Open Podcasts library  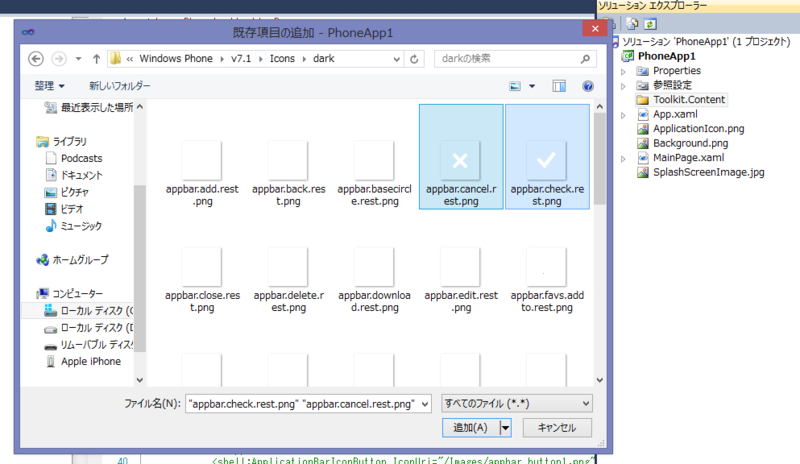tap(73, 158)
